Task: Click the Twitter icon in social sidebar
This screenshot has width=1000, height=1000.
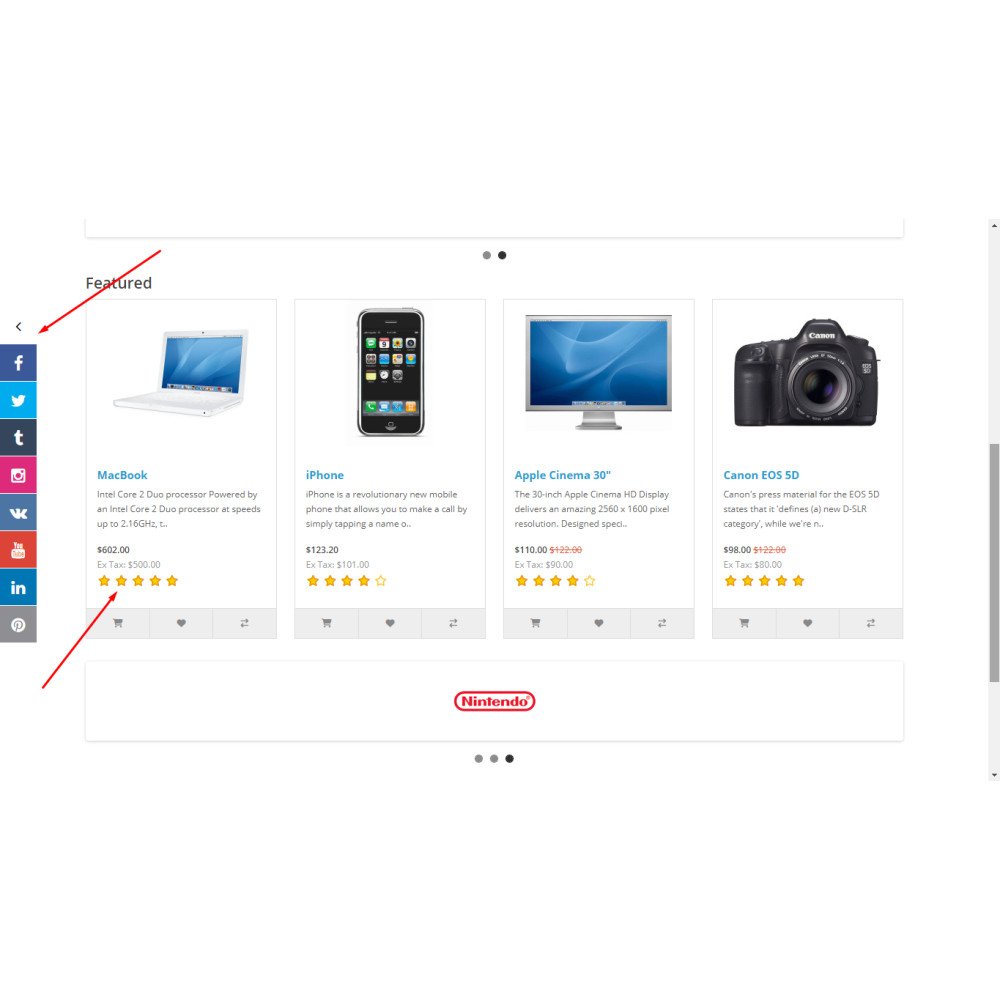Action: (18, 401)
